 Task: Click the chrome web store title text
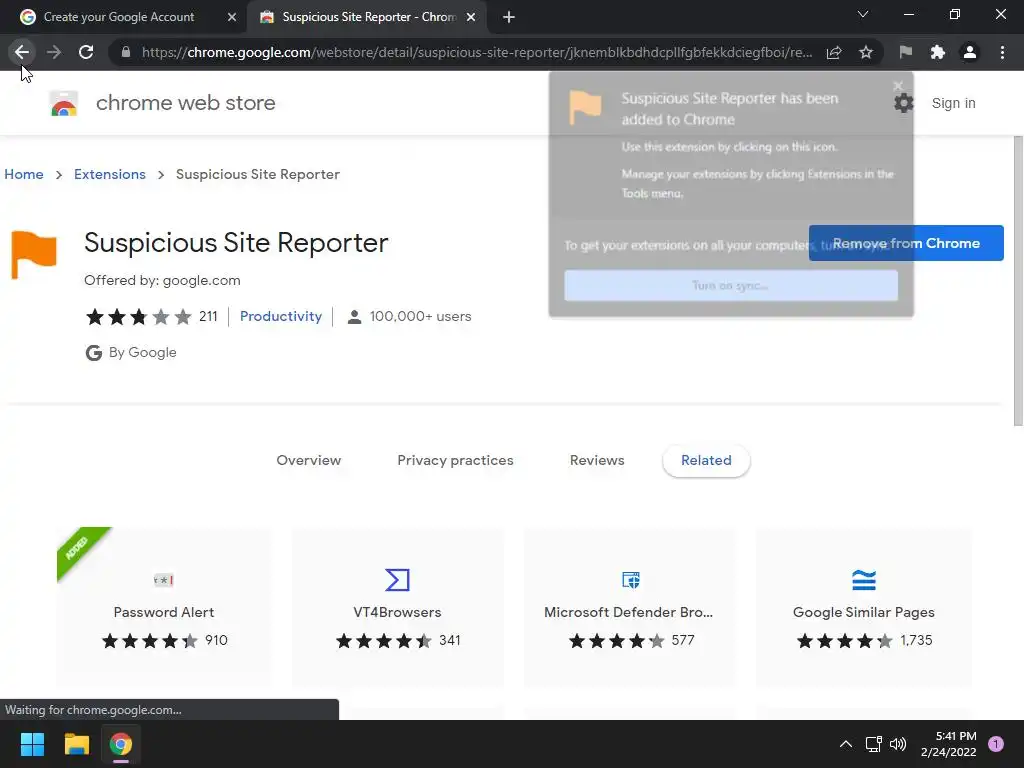pos(185,103)
